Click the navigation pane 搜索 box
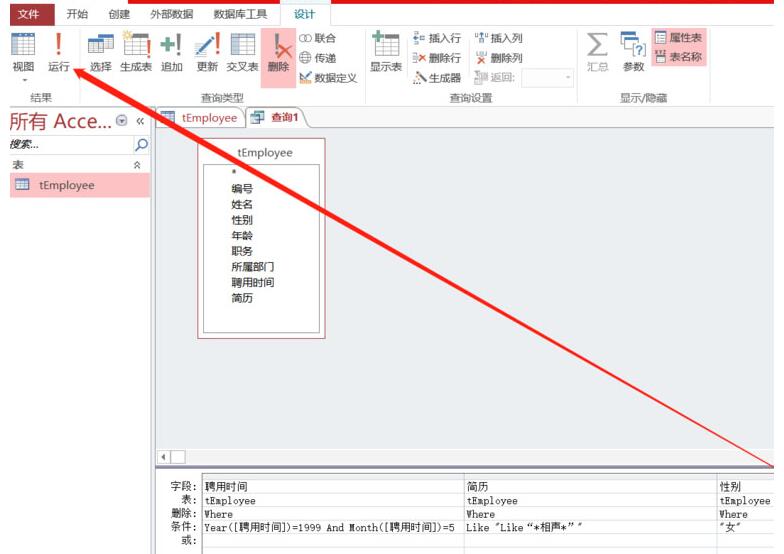The width and height of the screenshot is (784, 554). click(x=71, y=144)
